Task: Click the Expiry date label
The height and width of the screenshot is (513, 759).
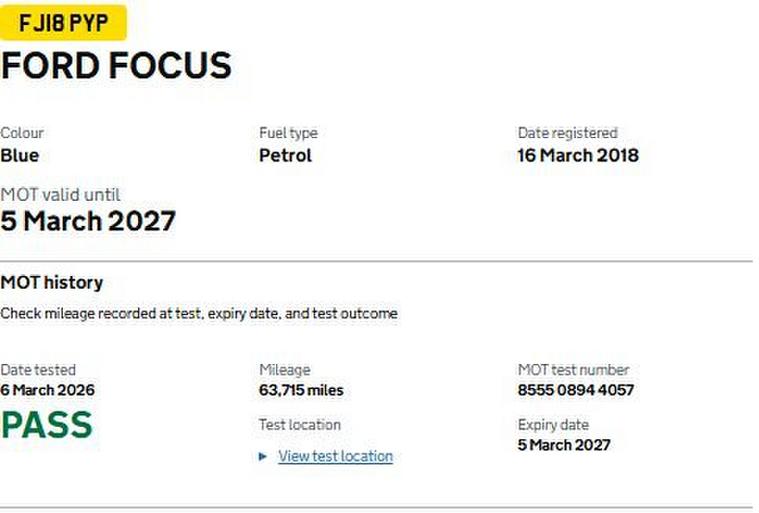Action: coord(553,424)
